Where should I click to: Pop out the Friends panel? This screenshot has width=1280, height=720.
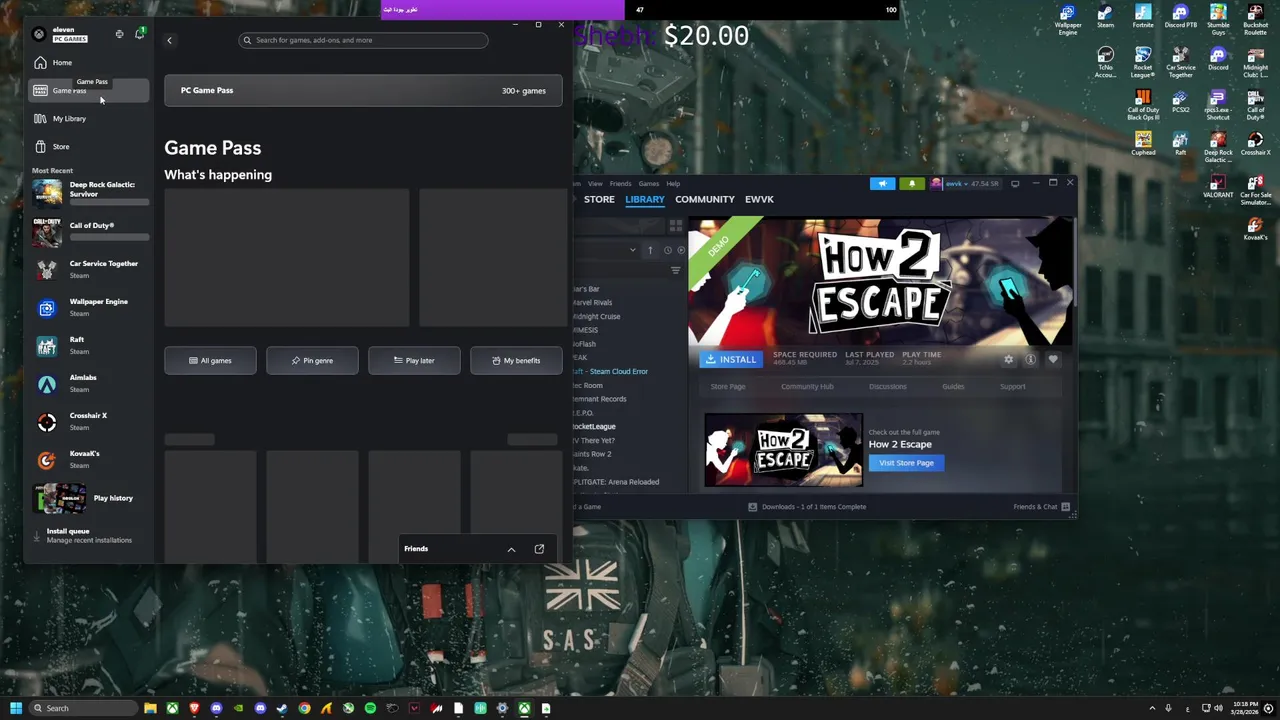pyautogui.click(x=539, y=549)
